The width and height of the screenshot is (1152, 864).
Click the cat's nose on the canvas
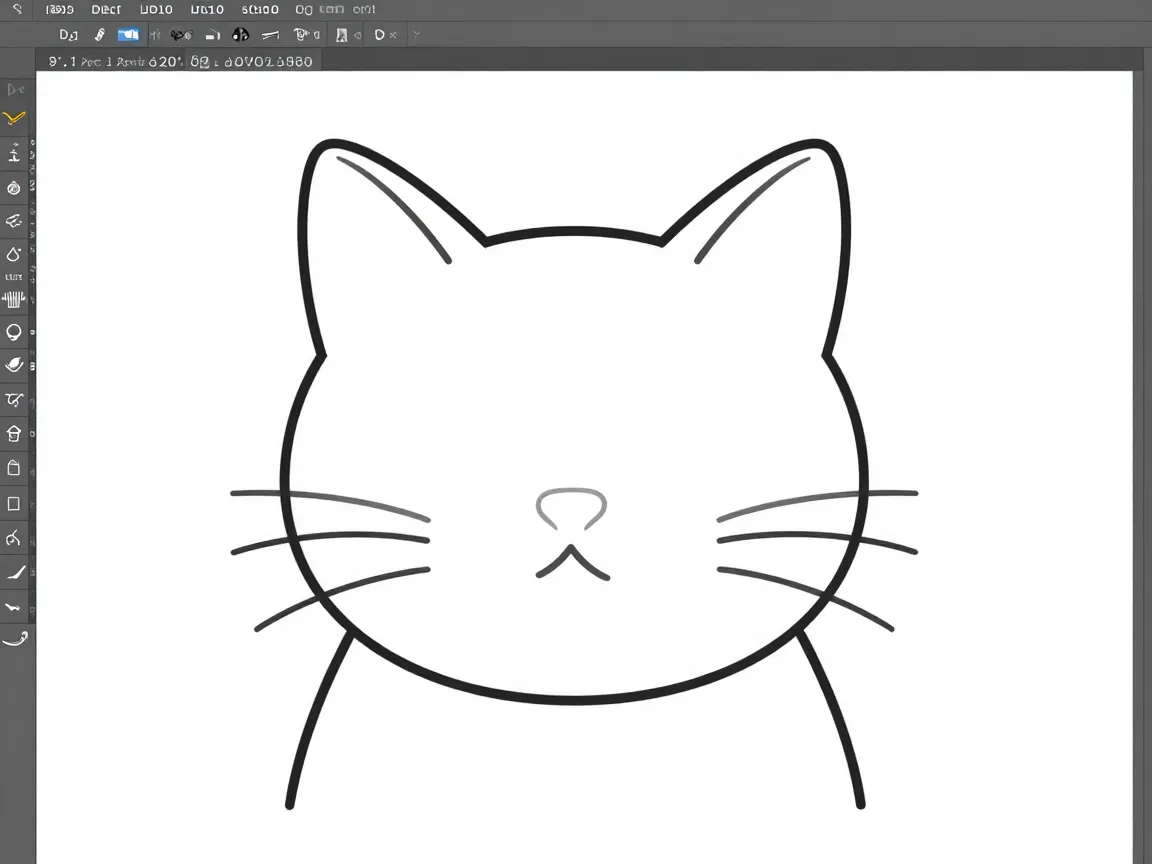(571, 508)
